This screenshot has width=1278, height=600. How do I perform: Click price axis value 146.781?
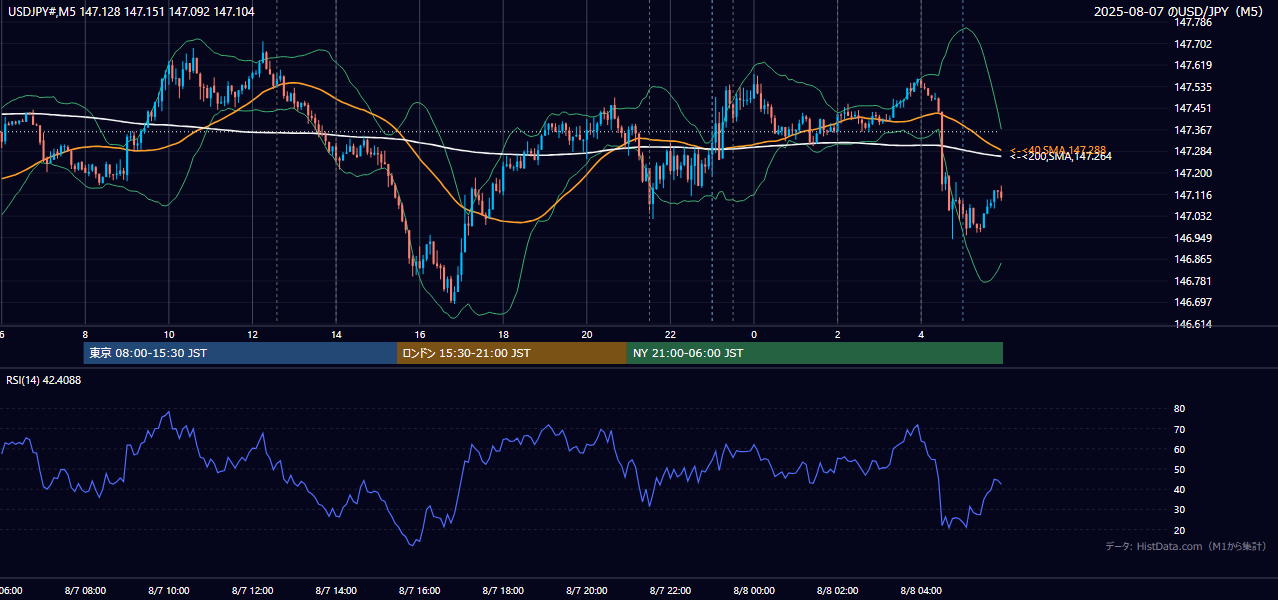point(1193,281)
